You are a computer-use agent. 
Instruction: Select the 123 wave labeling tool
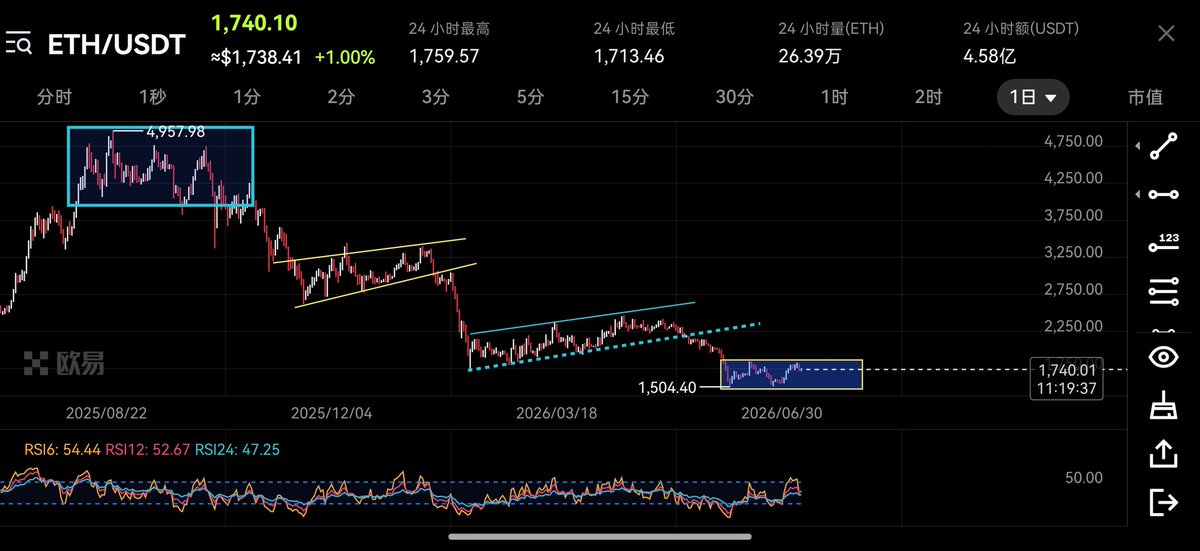1164,243
